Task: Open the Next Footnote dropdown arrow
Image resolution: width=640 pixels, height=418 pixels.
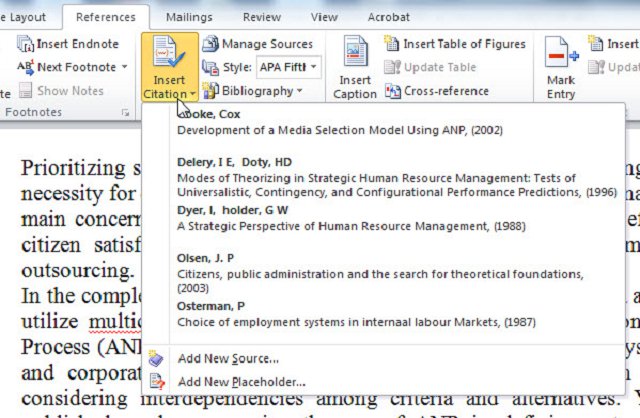Action: [x=124, y=67]
